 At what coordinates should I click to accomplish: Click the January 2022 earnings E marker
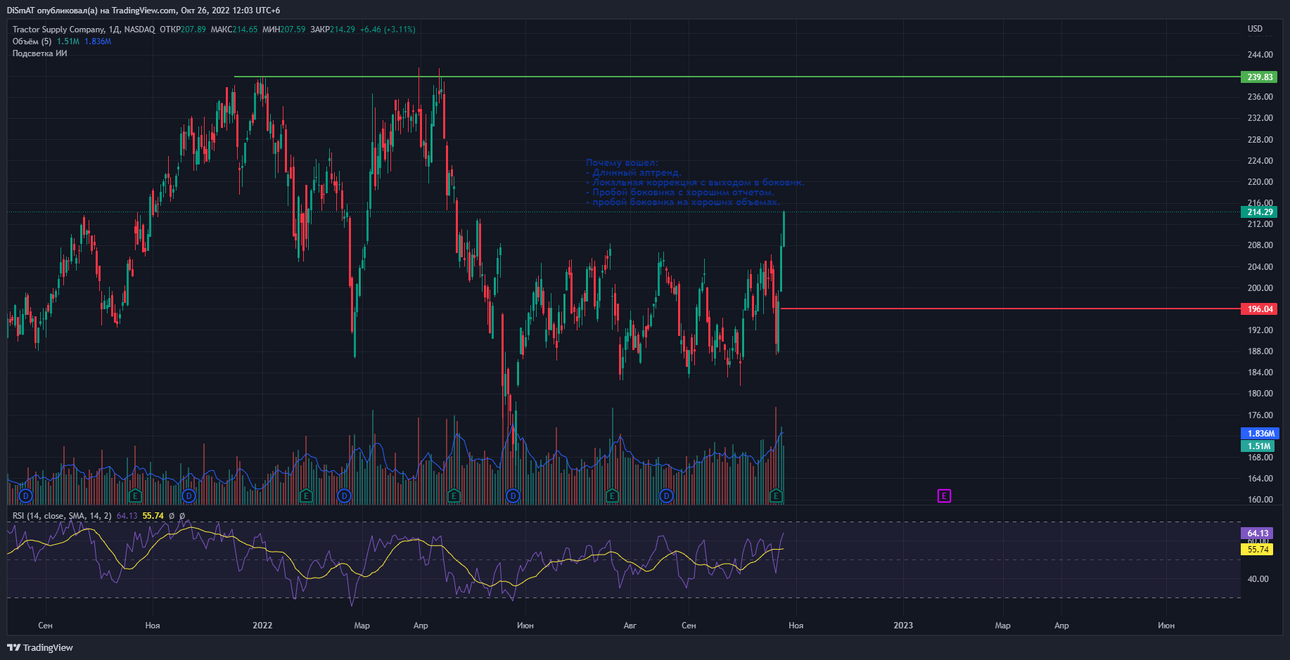[307, 496]
